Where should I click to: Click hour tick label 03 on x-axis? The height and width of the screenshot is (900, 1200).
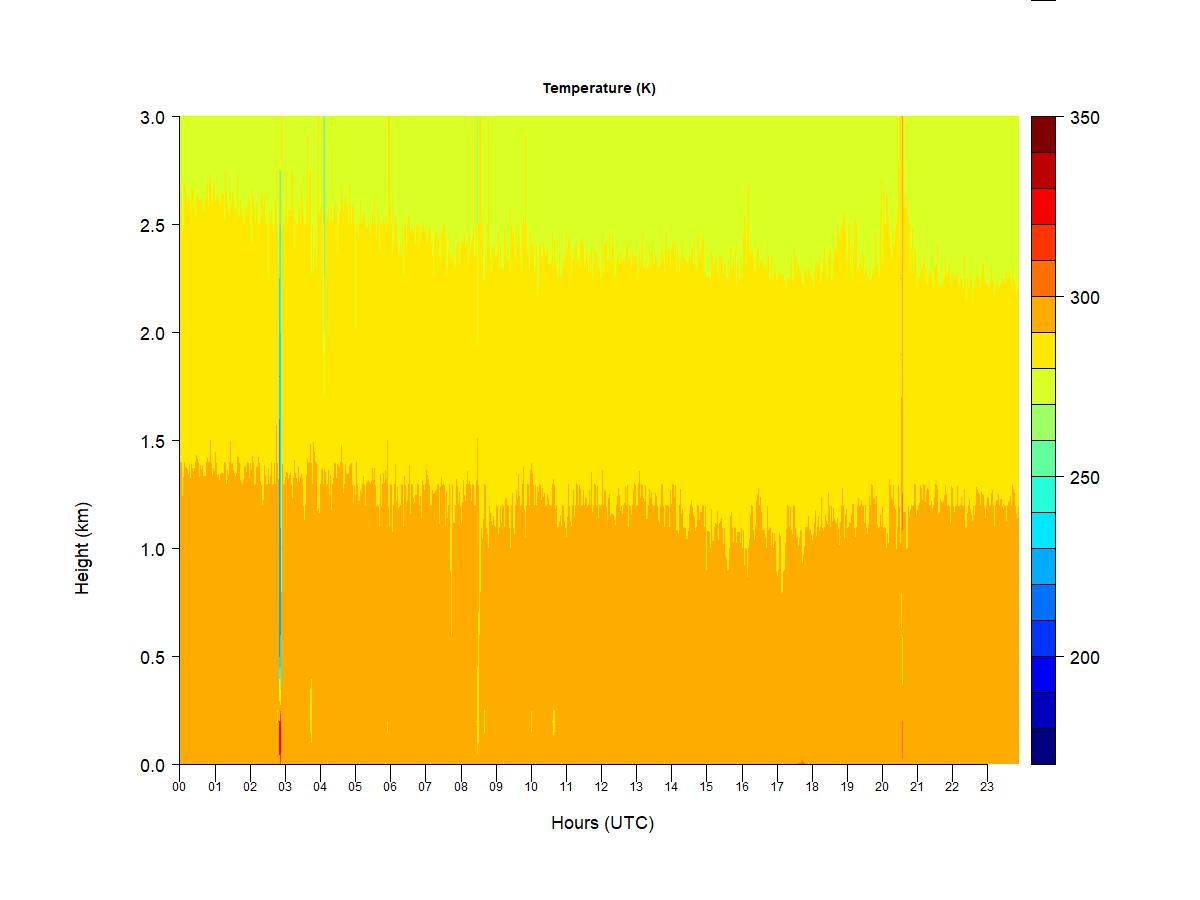coord(285,787)
